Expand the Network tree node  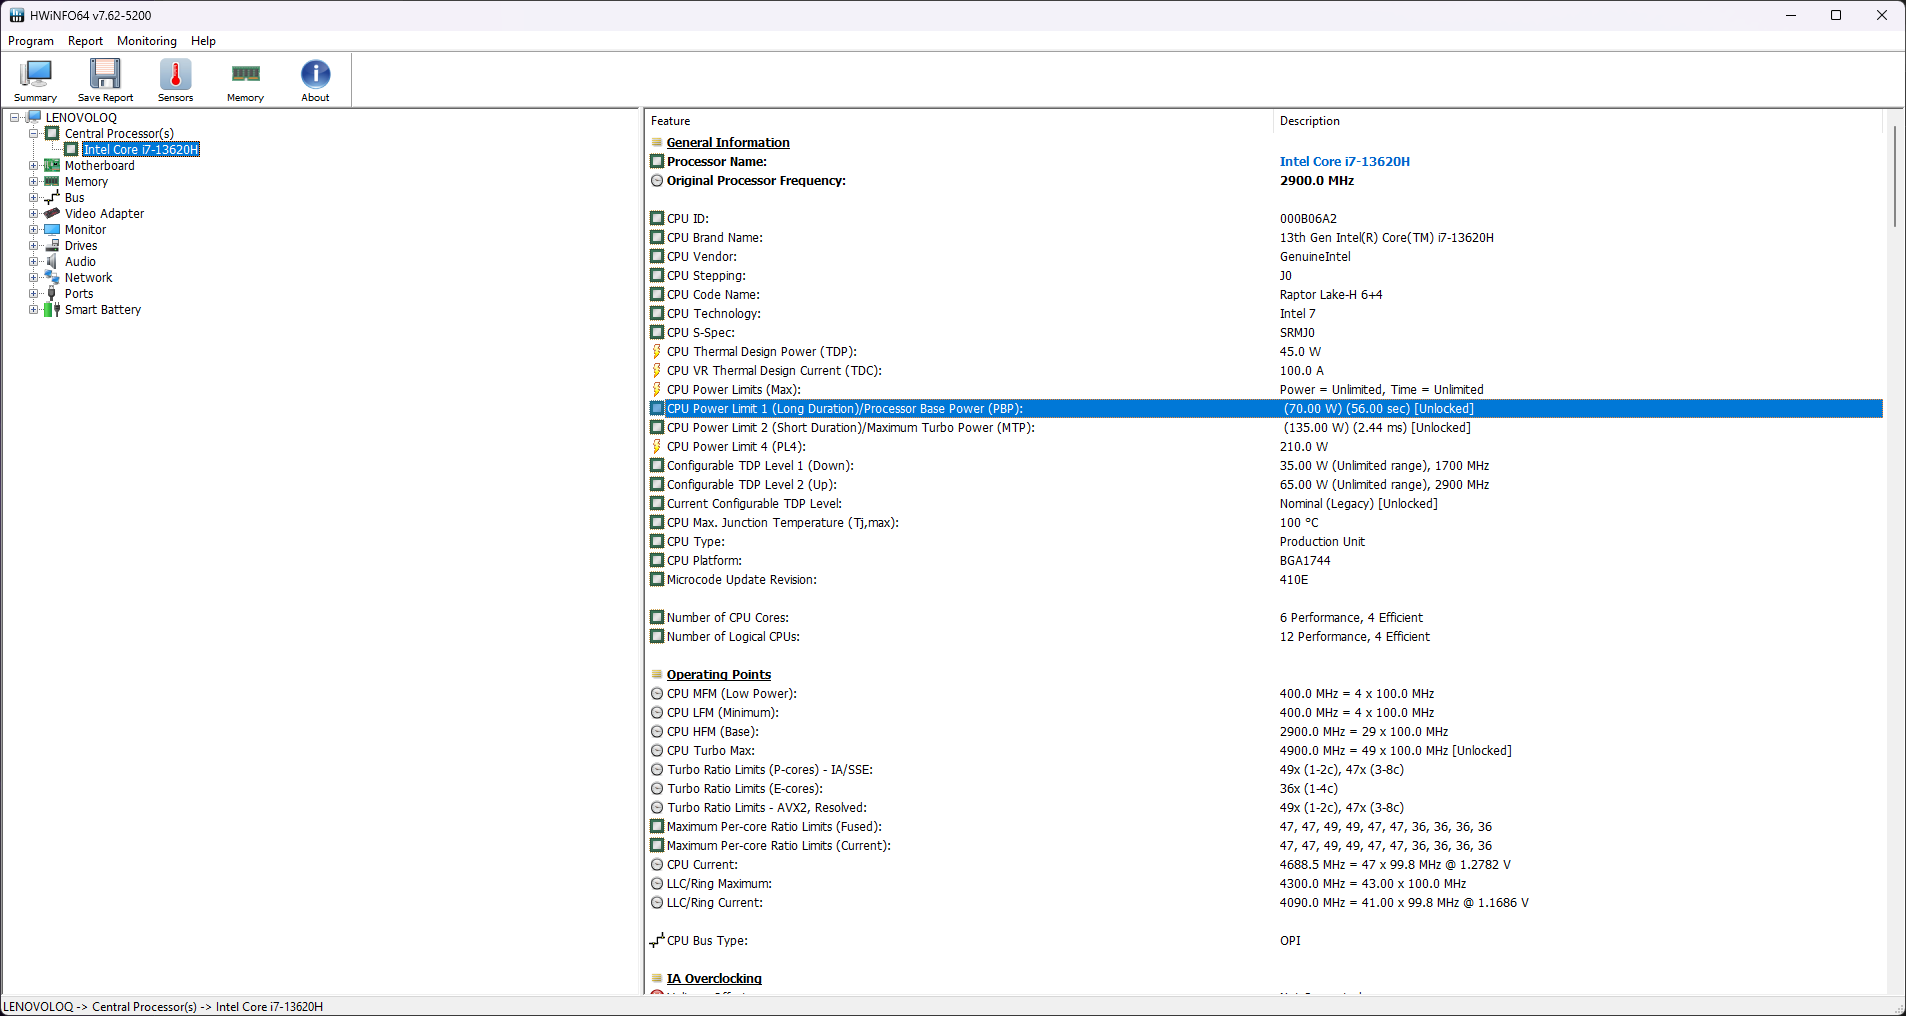tap(33, 278)
